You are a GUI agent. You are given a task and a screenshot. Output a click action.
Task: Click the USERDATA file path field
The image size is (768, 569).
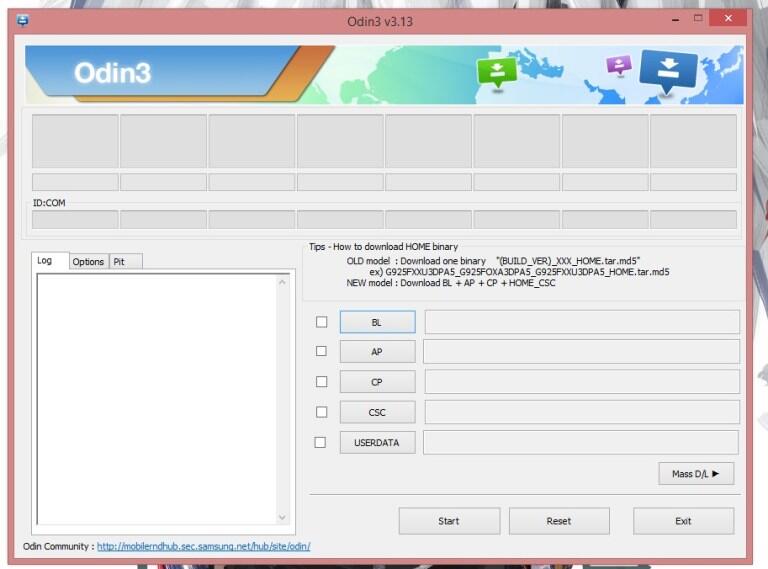[581, 443]
